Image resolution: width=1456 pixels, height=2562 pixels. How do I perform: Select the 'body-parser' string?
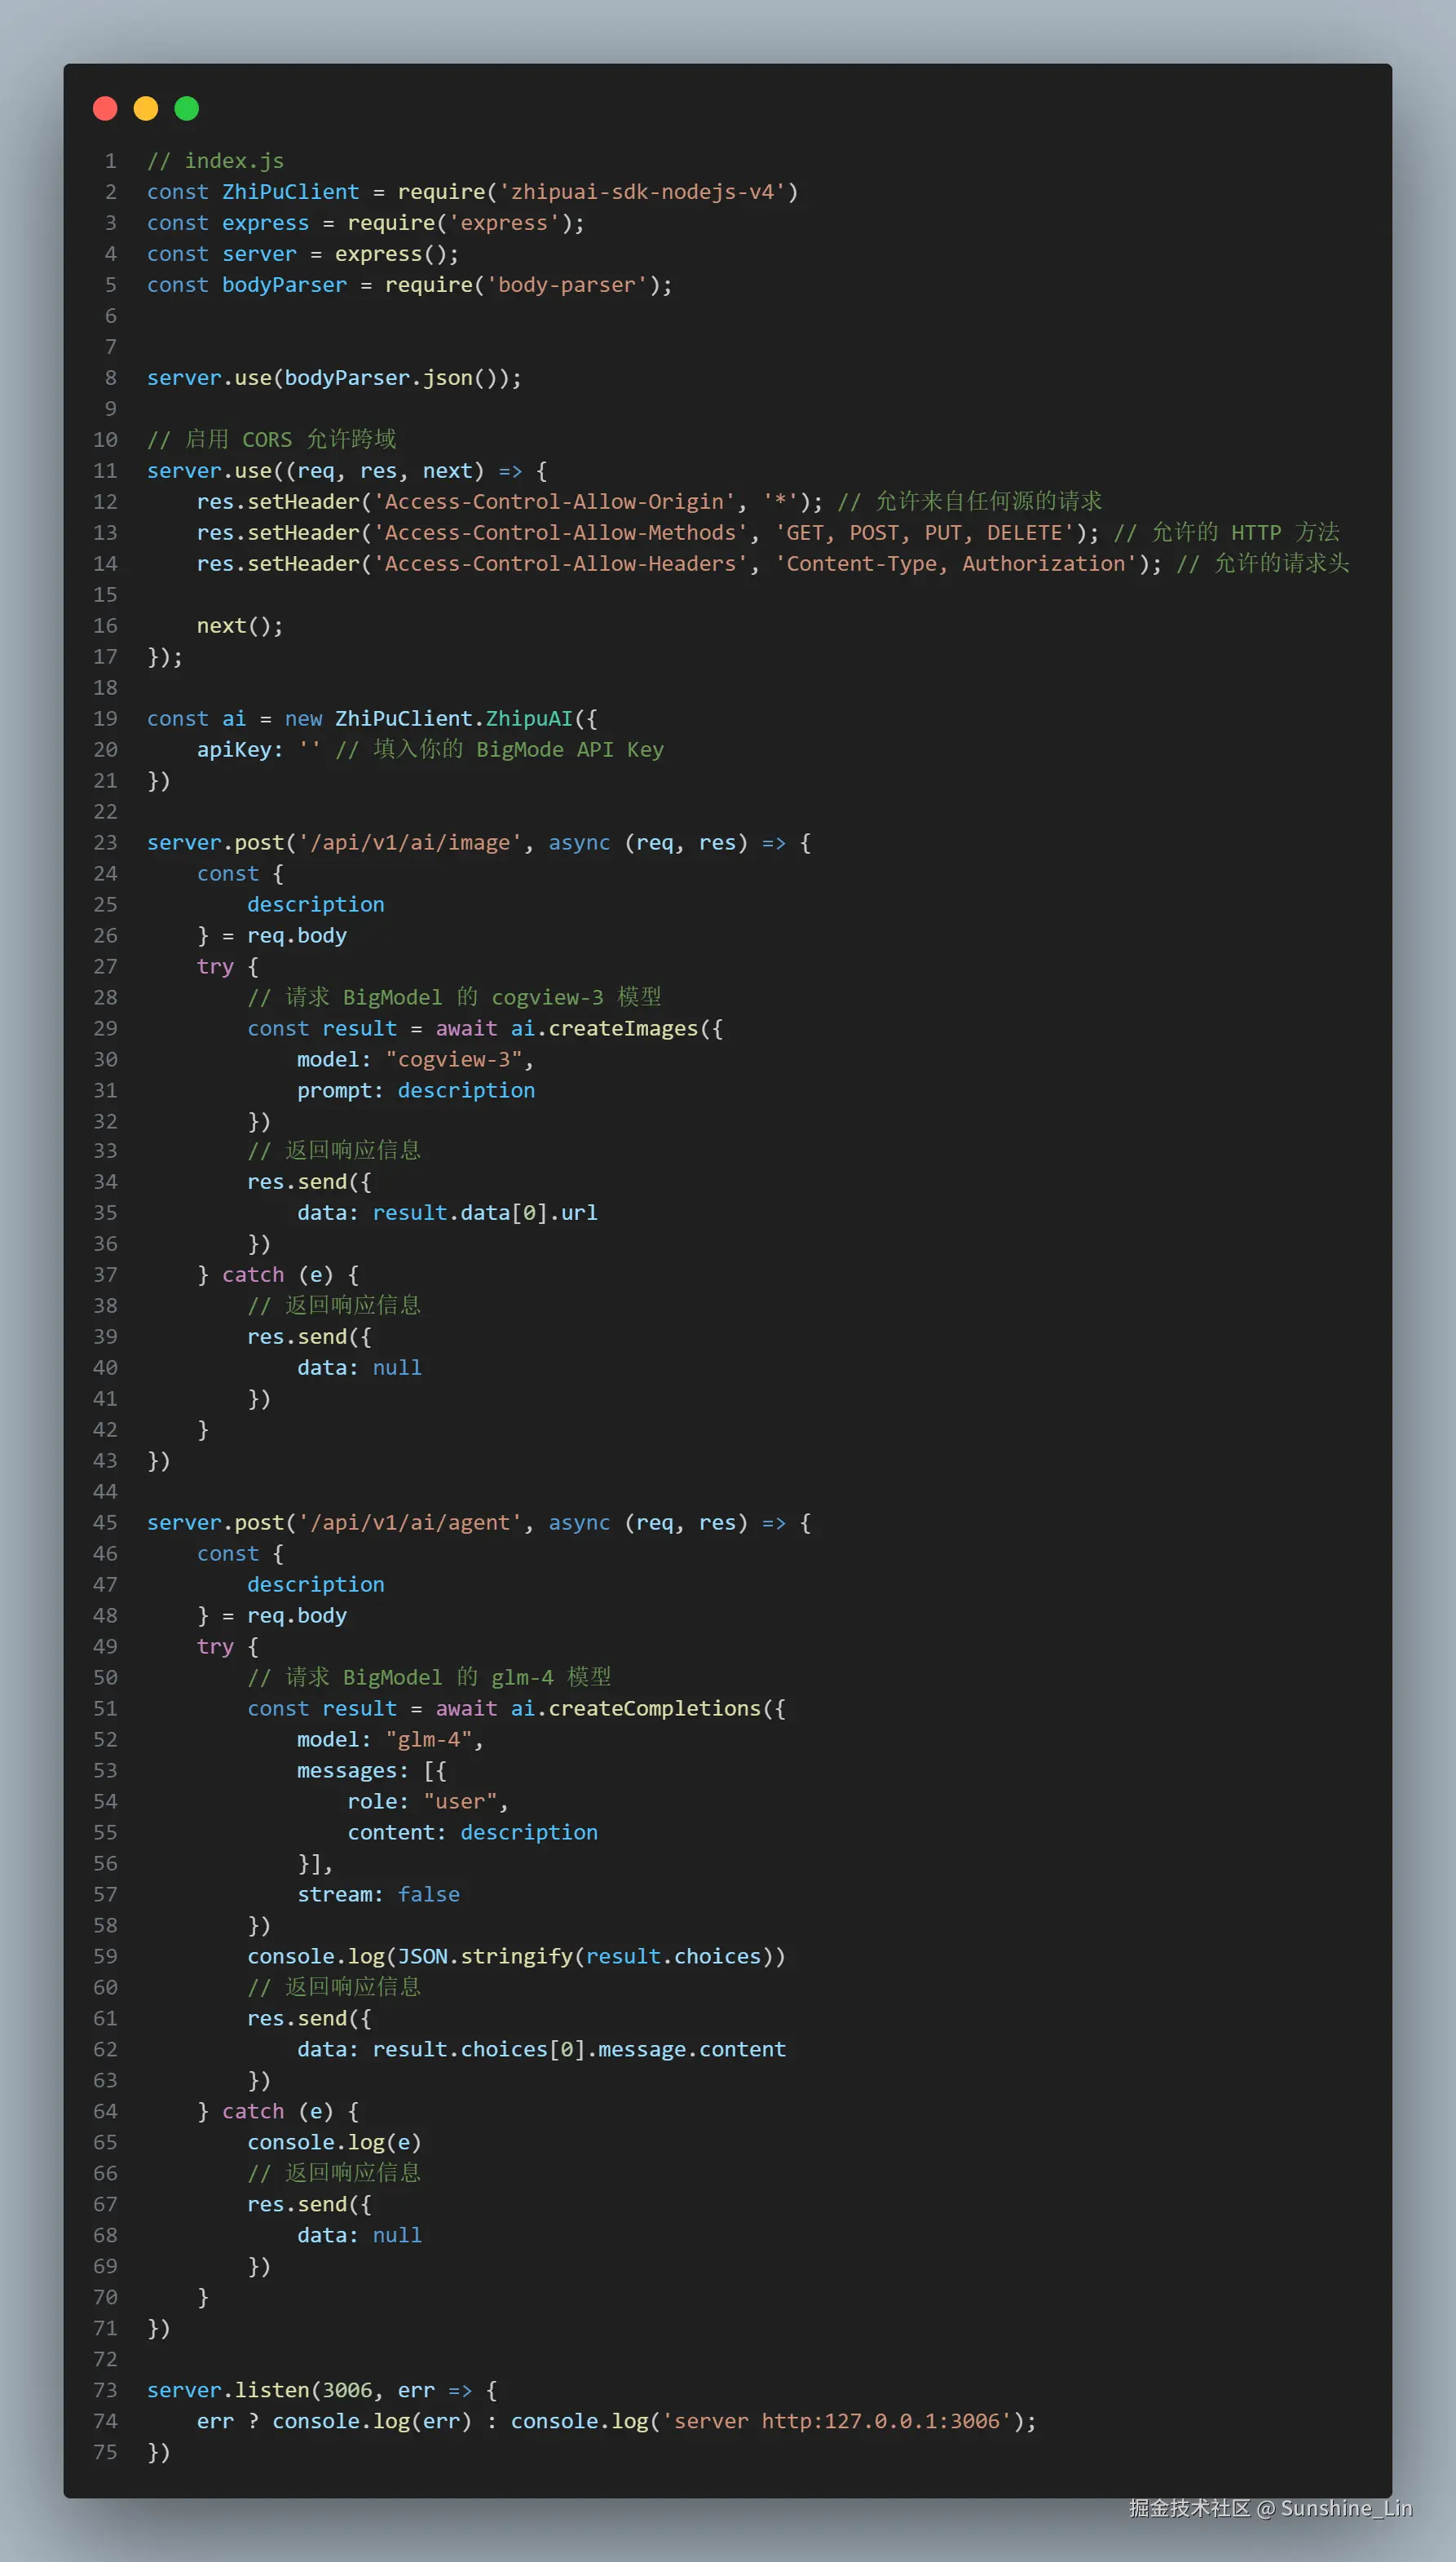point(566,285)
